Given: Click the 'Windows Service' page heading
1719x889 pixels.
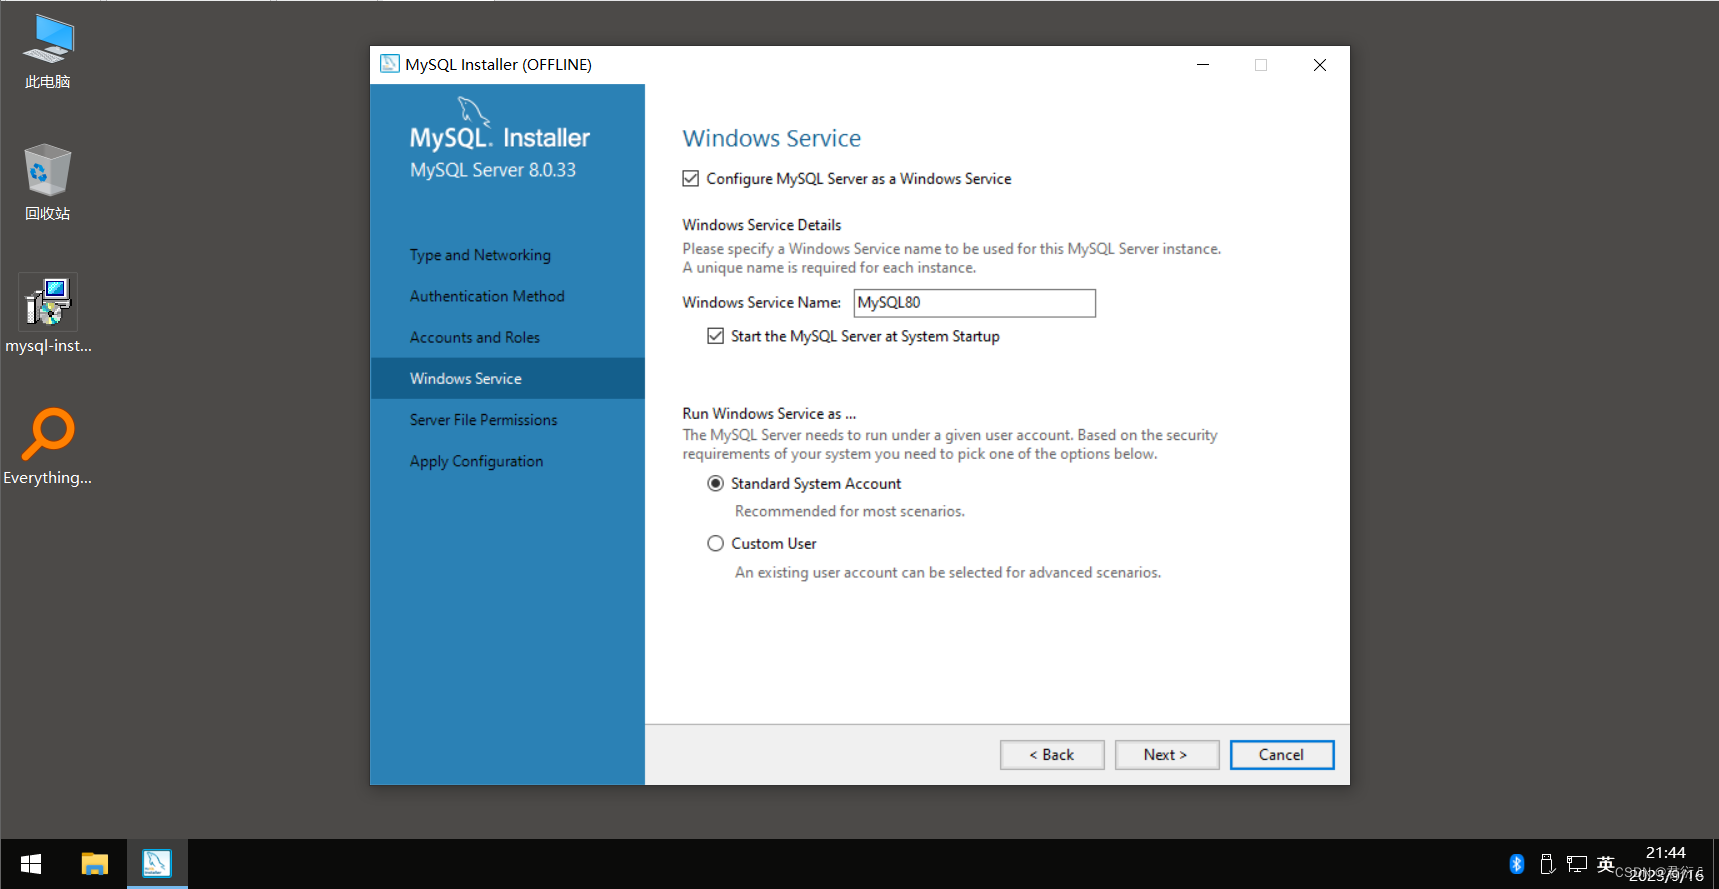Looking at the screenshot, I should (772, 139).
